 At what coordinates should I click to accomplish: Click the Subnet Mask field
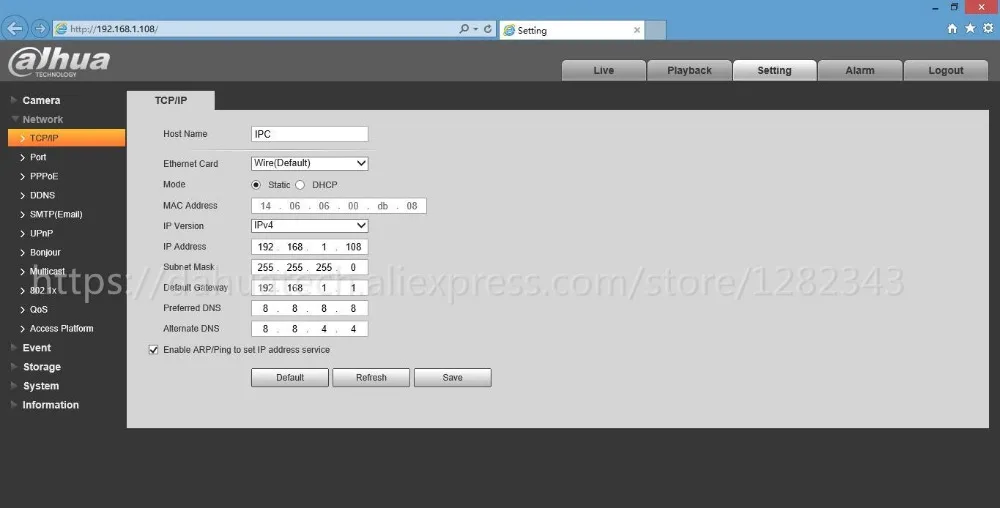click(309, 267)
